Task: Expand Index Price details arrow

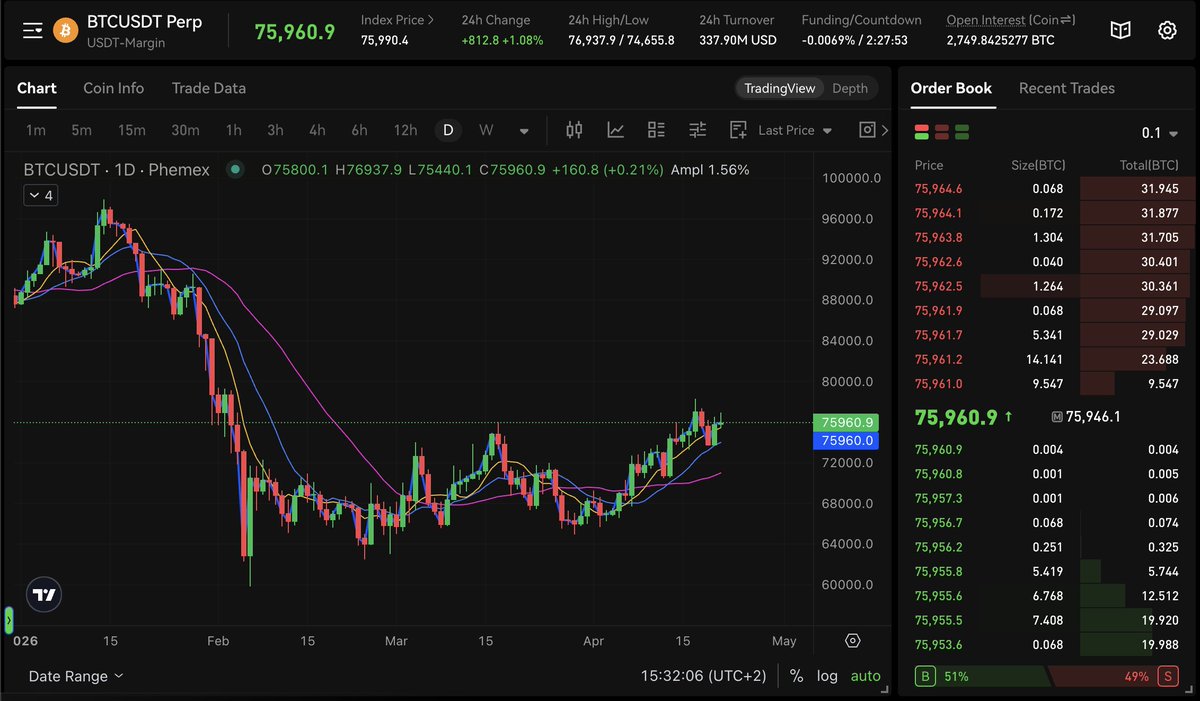Action: 430,20
